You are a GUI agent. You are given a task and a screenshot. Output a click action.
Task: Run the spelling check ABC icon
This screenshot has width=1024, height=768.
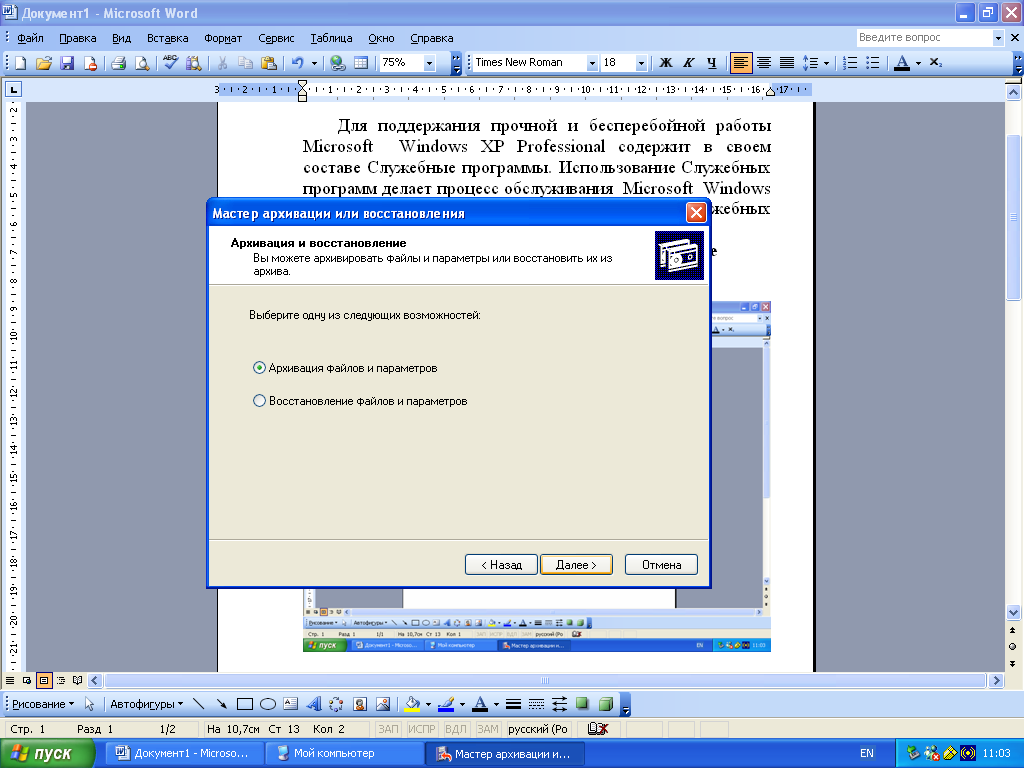(x=170, y=63)
